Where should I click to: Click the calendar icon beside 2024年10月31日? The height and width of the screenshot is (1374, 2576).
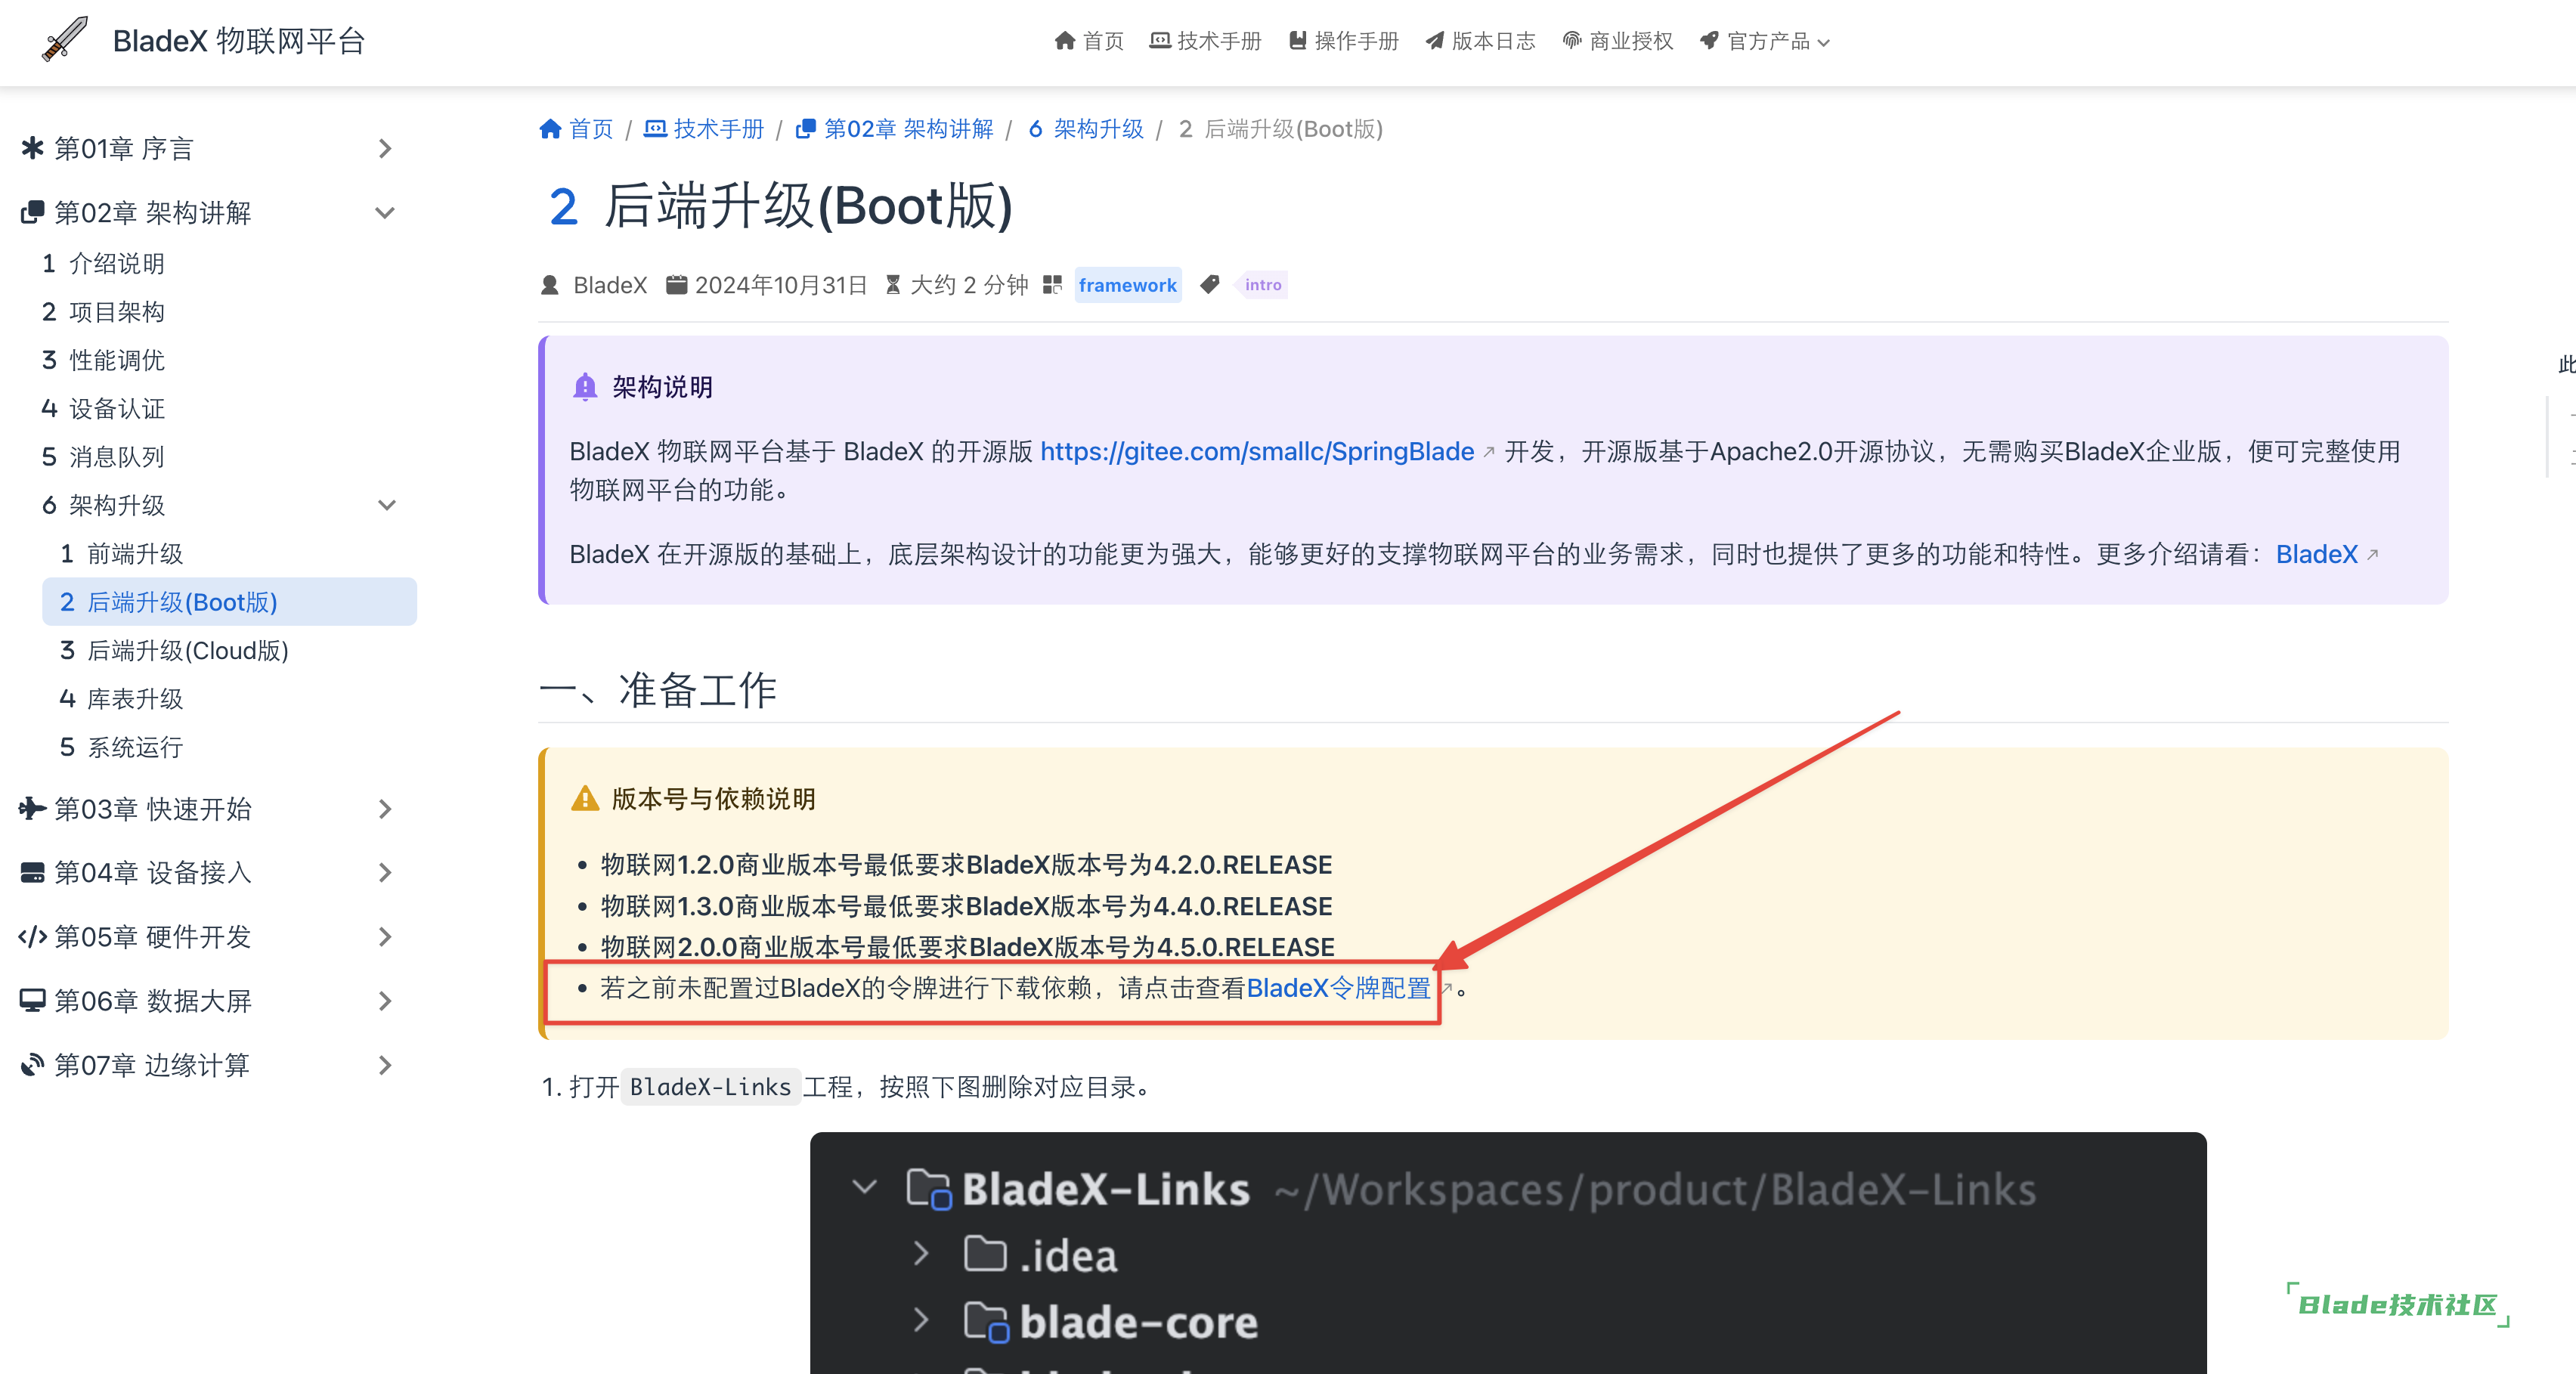click(677, 285)
